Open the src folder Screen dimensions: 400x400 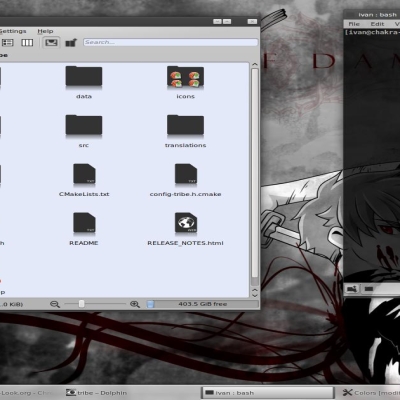coord(84,126)
